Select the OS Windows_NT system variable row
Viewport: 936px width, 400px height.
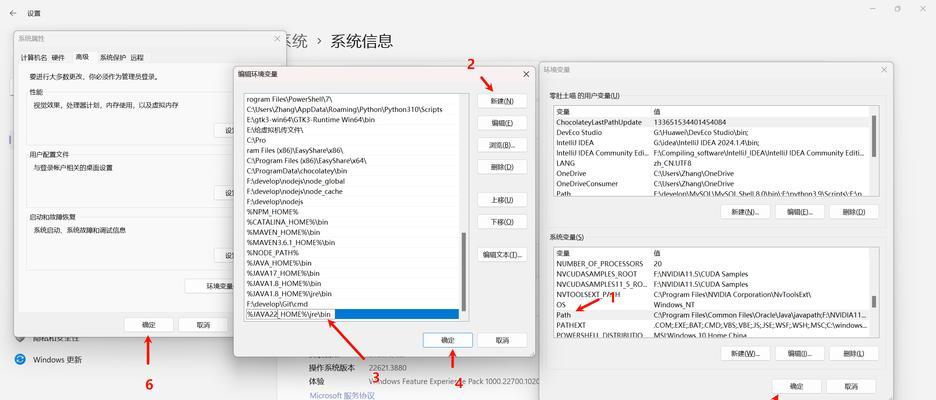click(x=712, y=304)
